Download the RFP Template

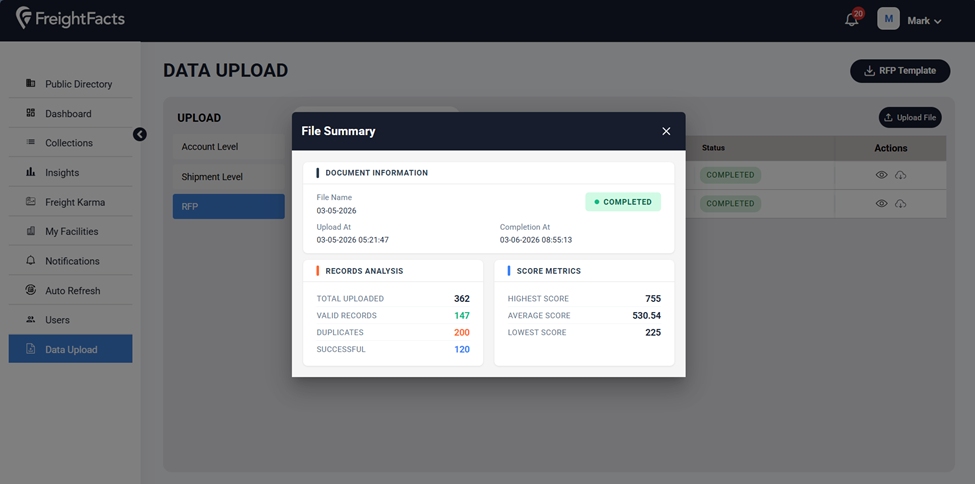click(900, 71)
